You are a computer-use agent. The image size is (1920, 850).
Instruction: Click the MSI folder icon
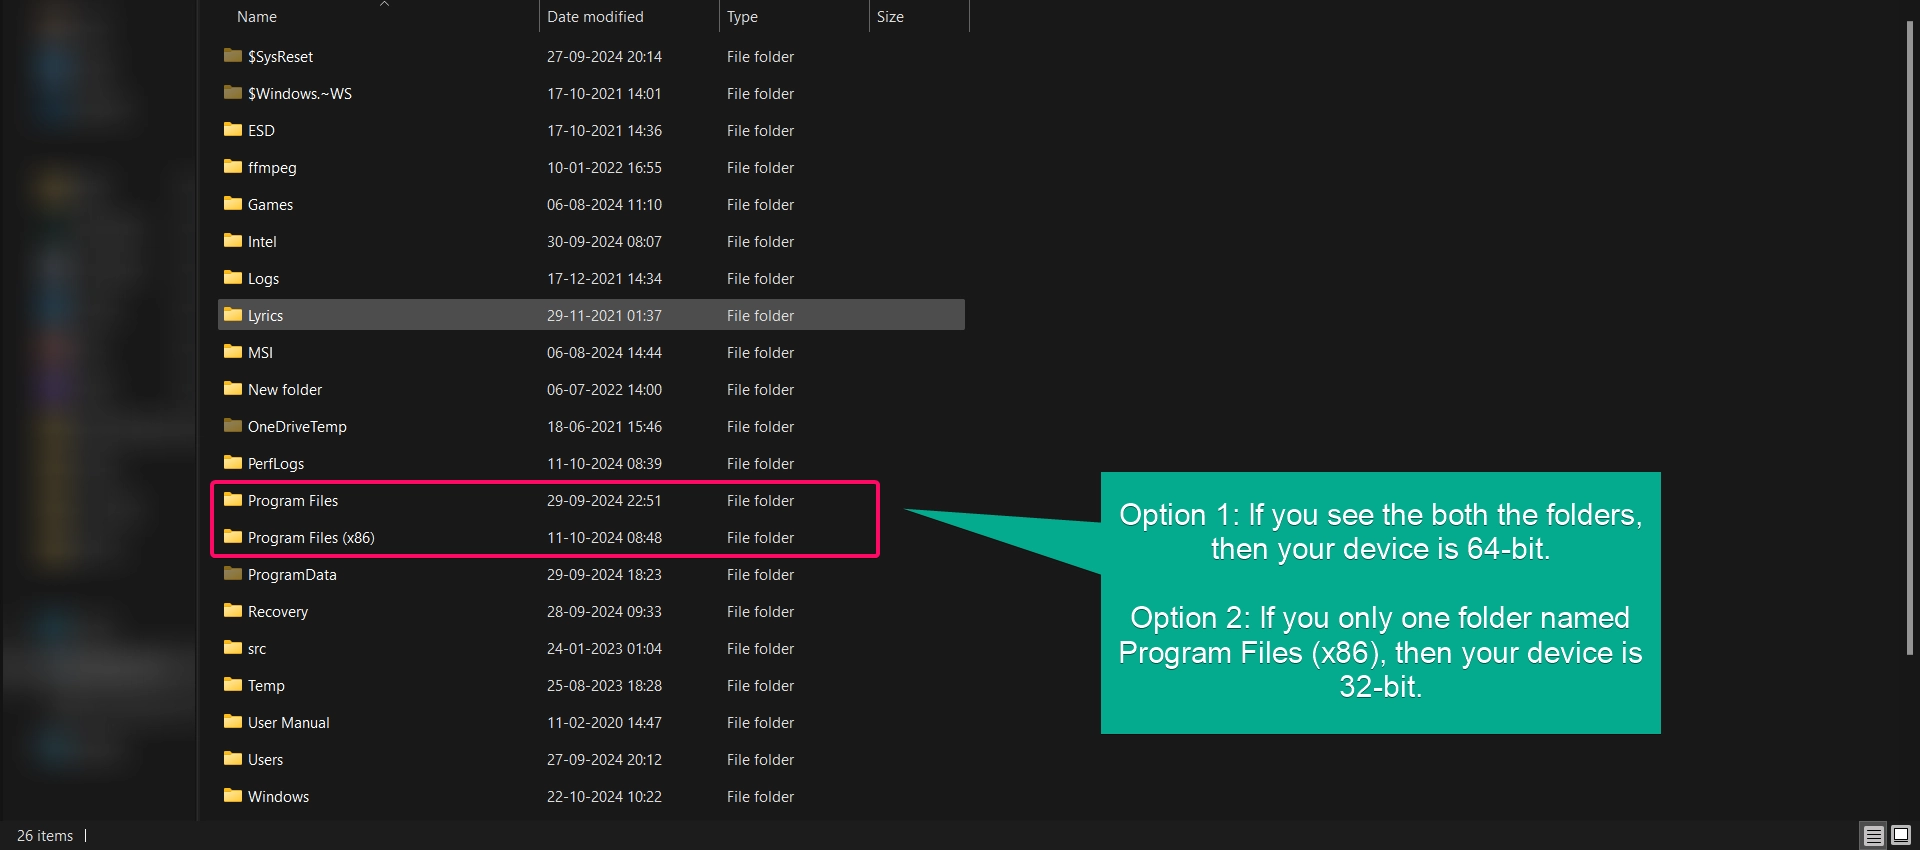[233, 351]
